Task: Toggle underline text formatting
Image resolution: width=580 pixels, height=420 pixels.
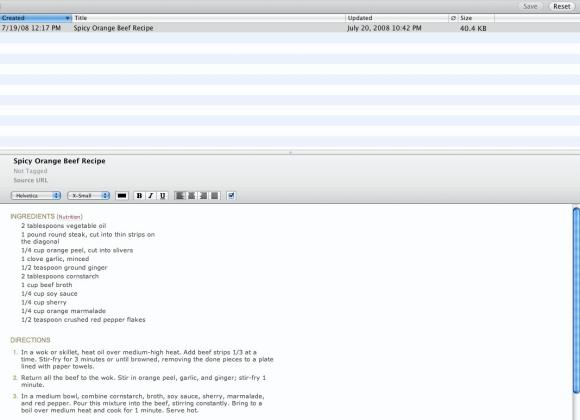Action: point(162,196)
